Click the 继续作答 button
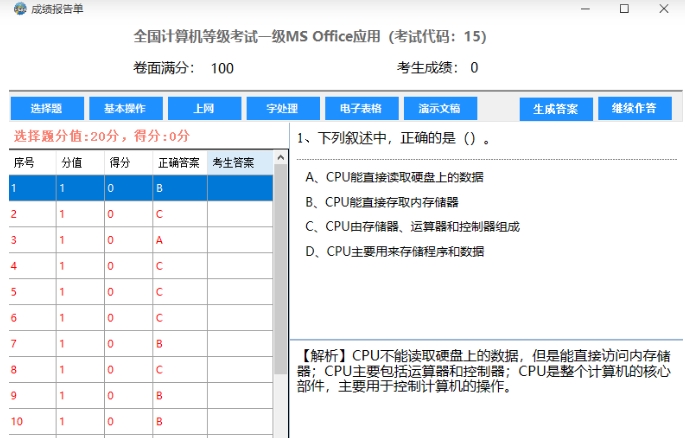This screenshot has height=438, width=685. (x=635, y=108)
